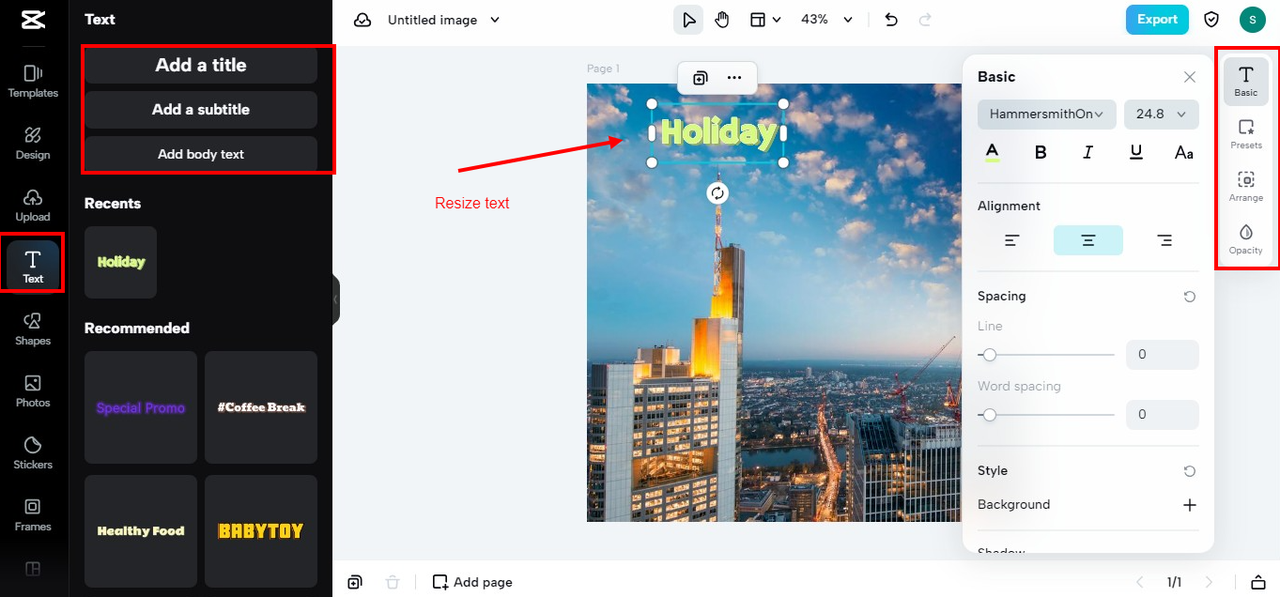Open the 24.8 font size dropdown
This screenshot has width=1280, height=597.
coord(1161,114)
